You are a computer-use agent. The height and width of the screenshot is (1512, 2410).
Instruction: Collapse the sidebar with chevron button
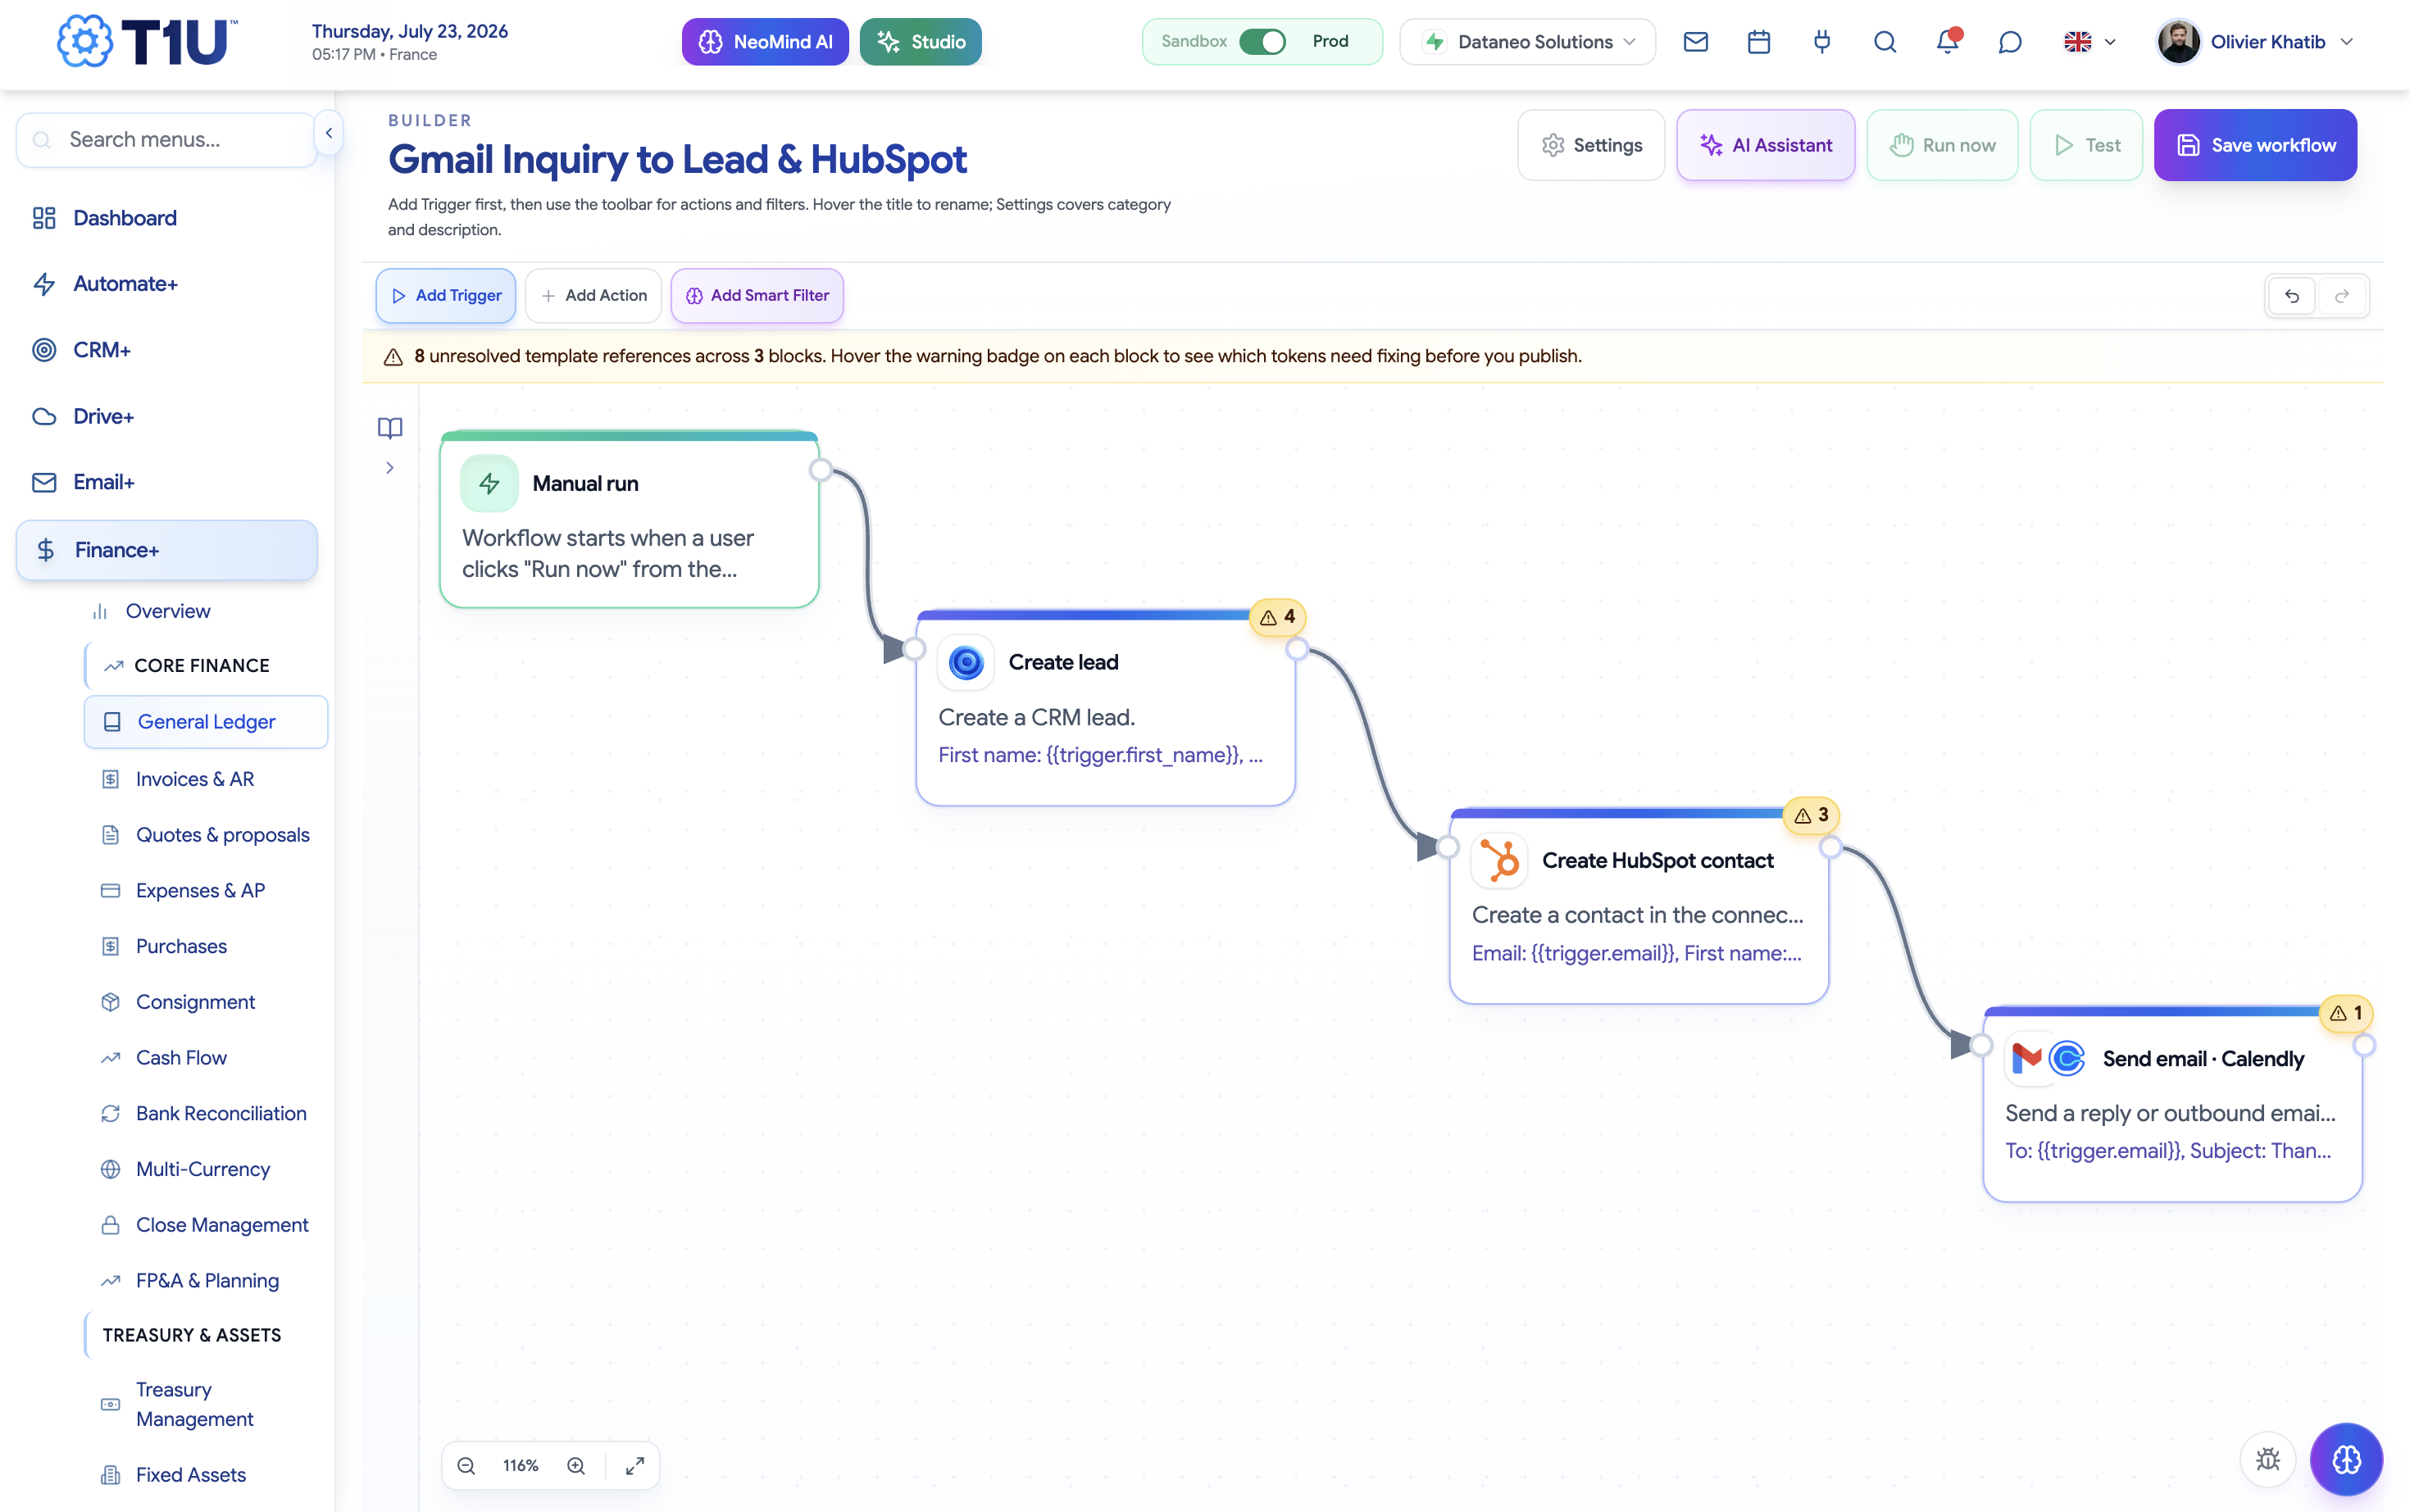click(x=329, y=133)
